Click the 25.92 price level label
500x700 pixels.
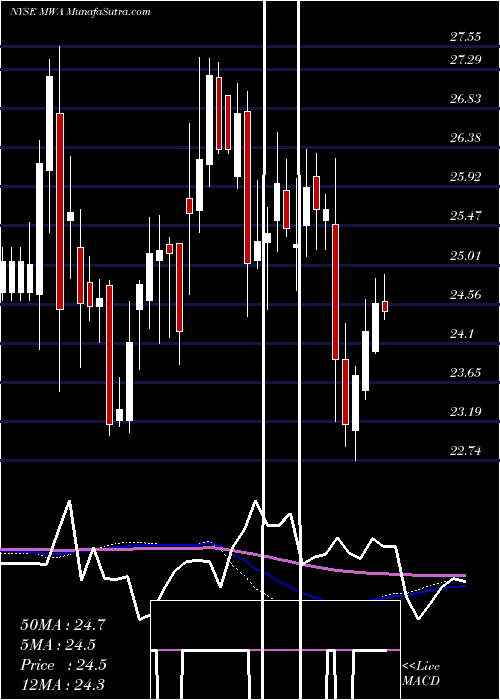click(466, 177)
